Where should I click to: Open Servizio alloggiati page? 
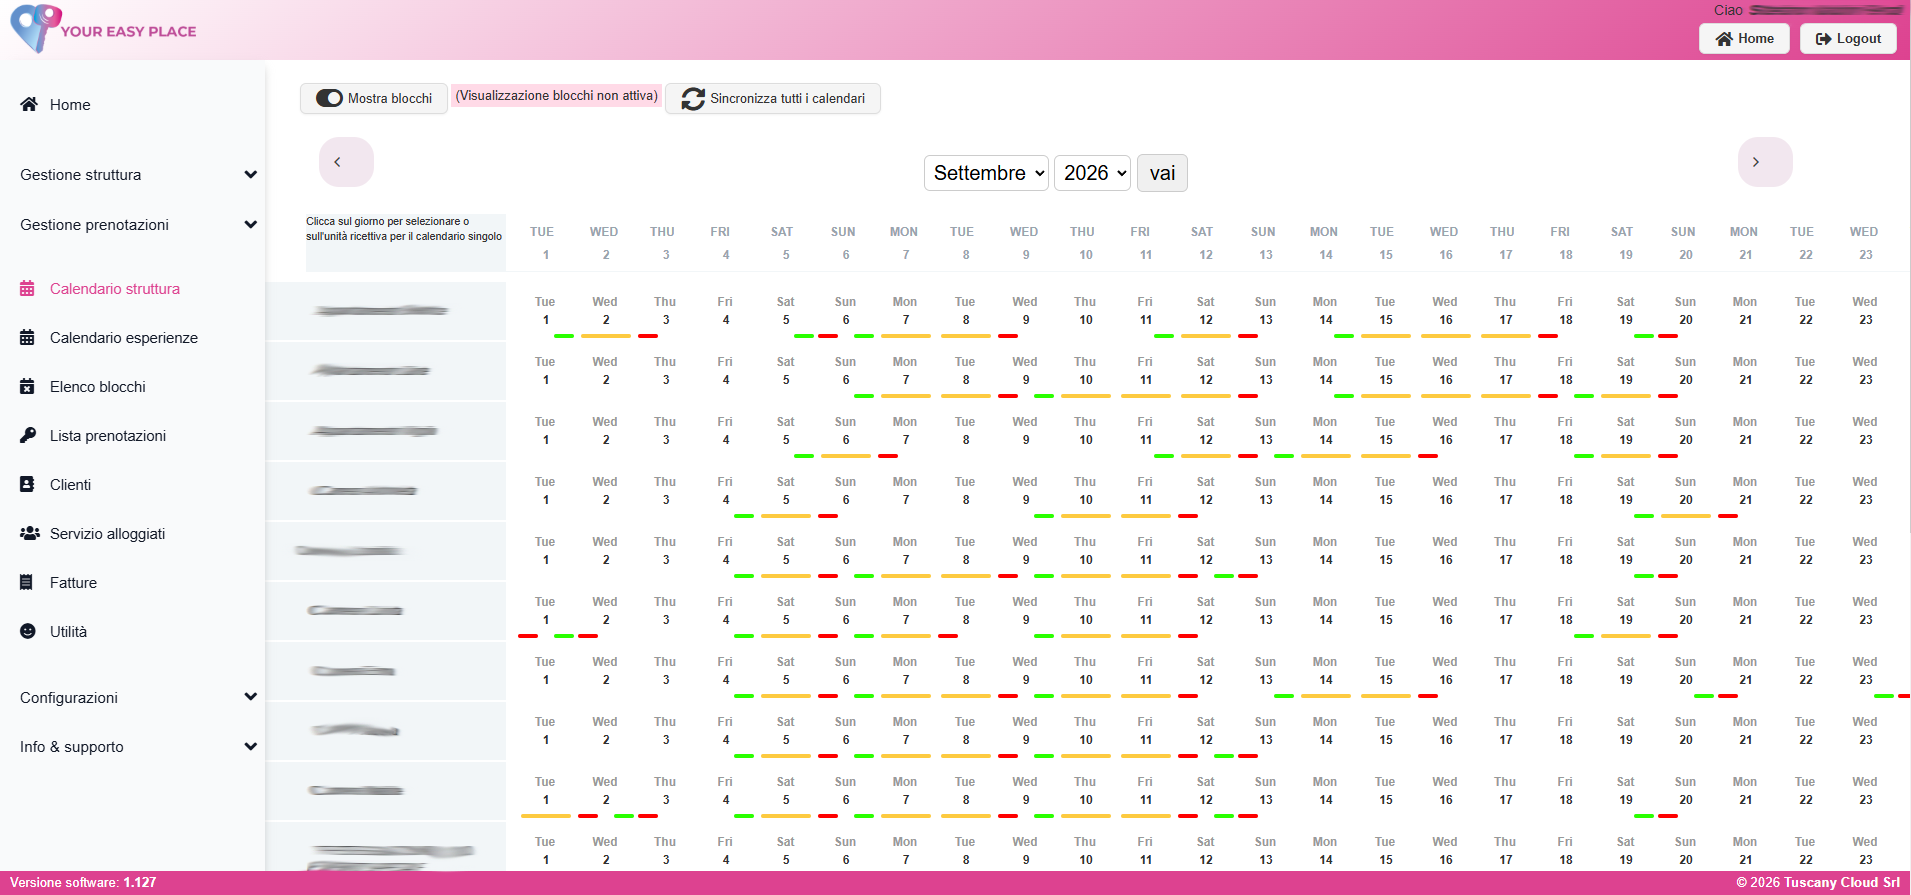[107, 533]
